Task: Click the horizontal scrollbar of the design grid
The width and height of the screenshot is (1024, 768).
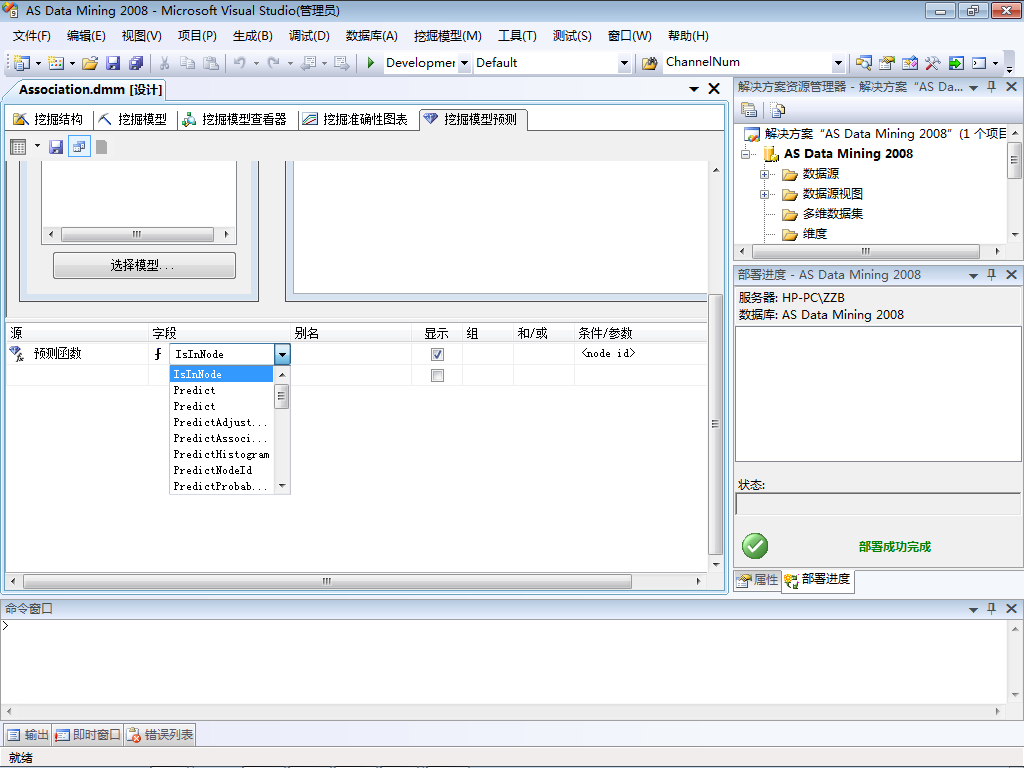Action: pos(327,581)
